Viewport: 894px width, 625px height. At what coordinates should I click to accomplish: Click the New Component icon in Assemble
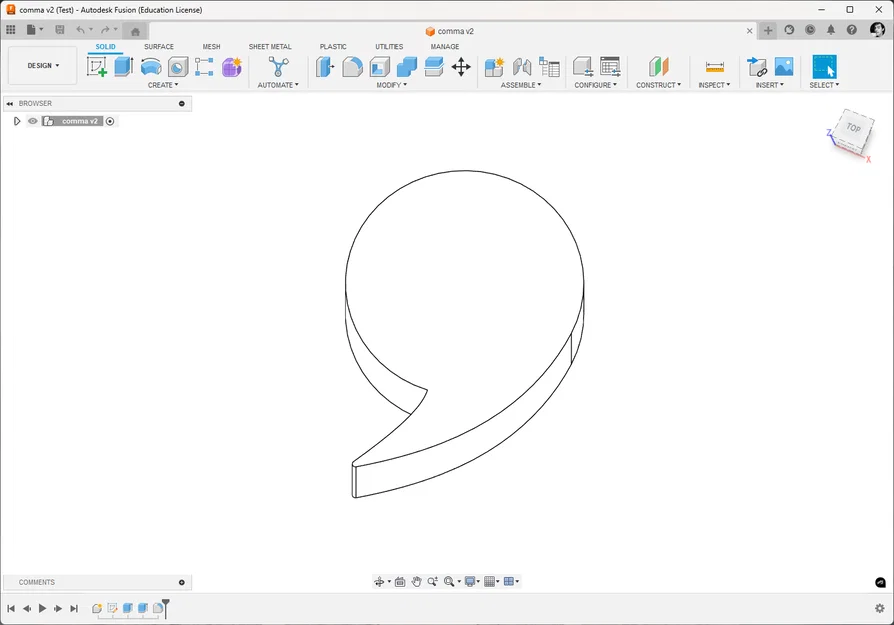coord(494,67)
